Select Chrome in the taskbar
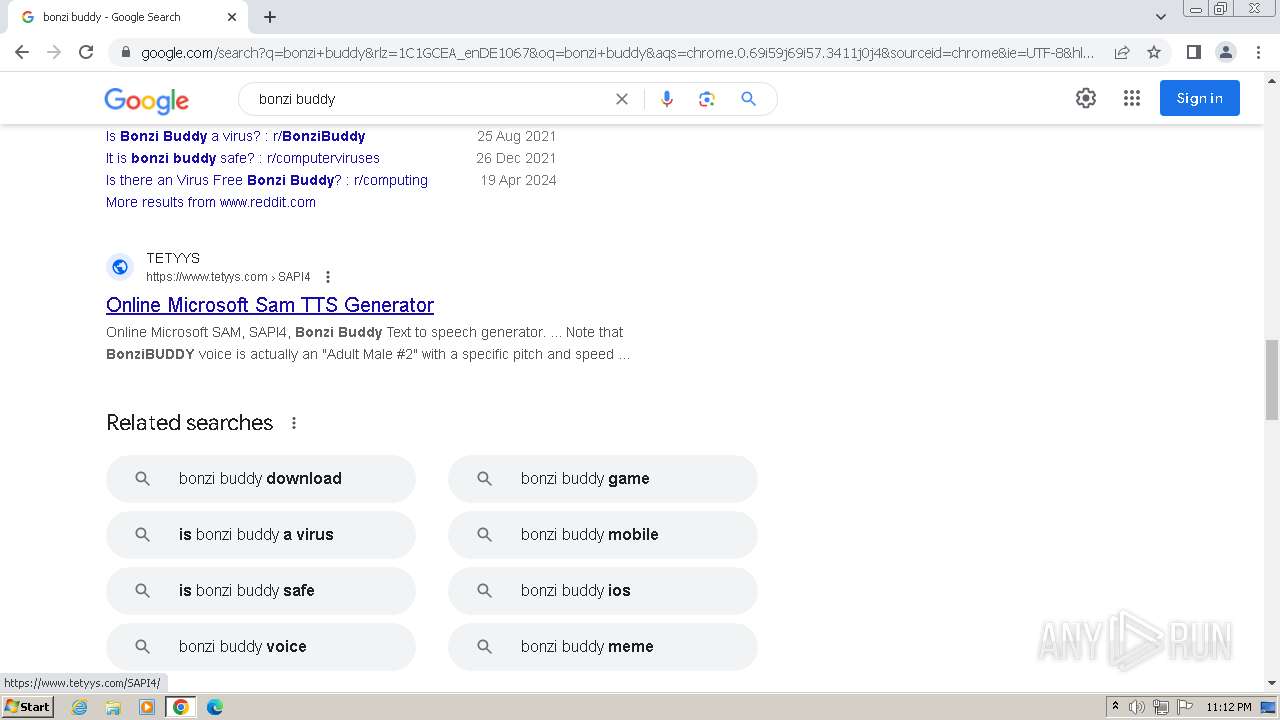Image resolution: width=1280 pixels, height=720 pixels. click(x=181, y=707)
